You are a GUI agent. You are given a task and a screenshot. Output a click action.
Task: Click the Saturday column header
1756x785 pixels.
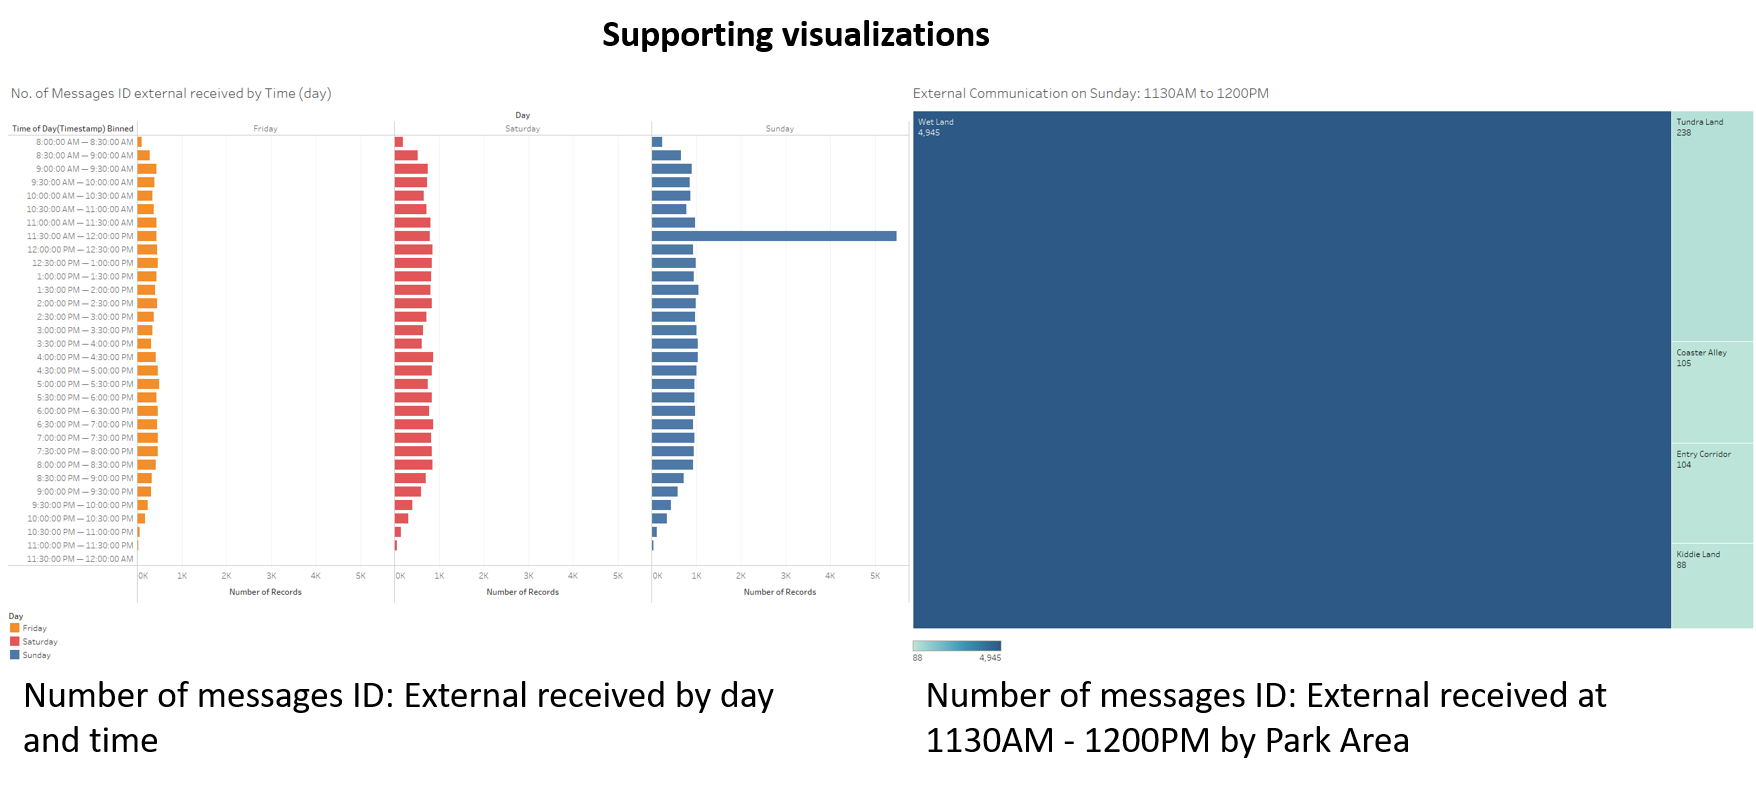[522, 129]
